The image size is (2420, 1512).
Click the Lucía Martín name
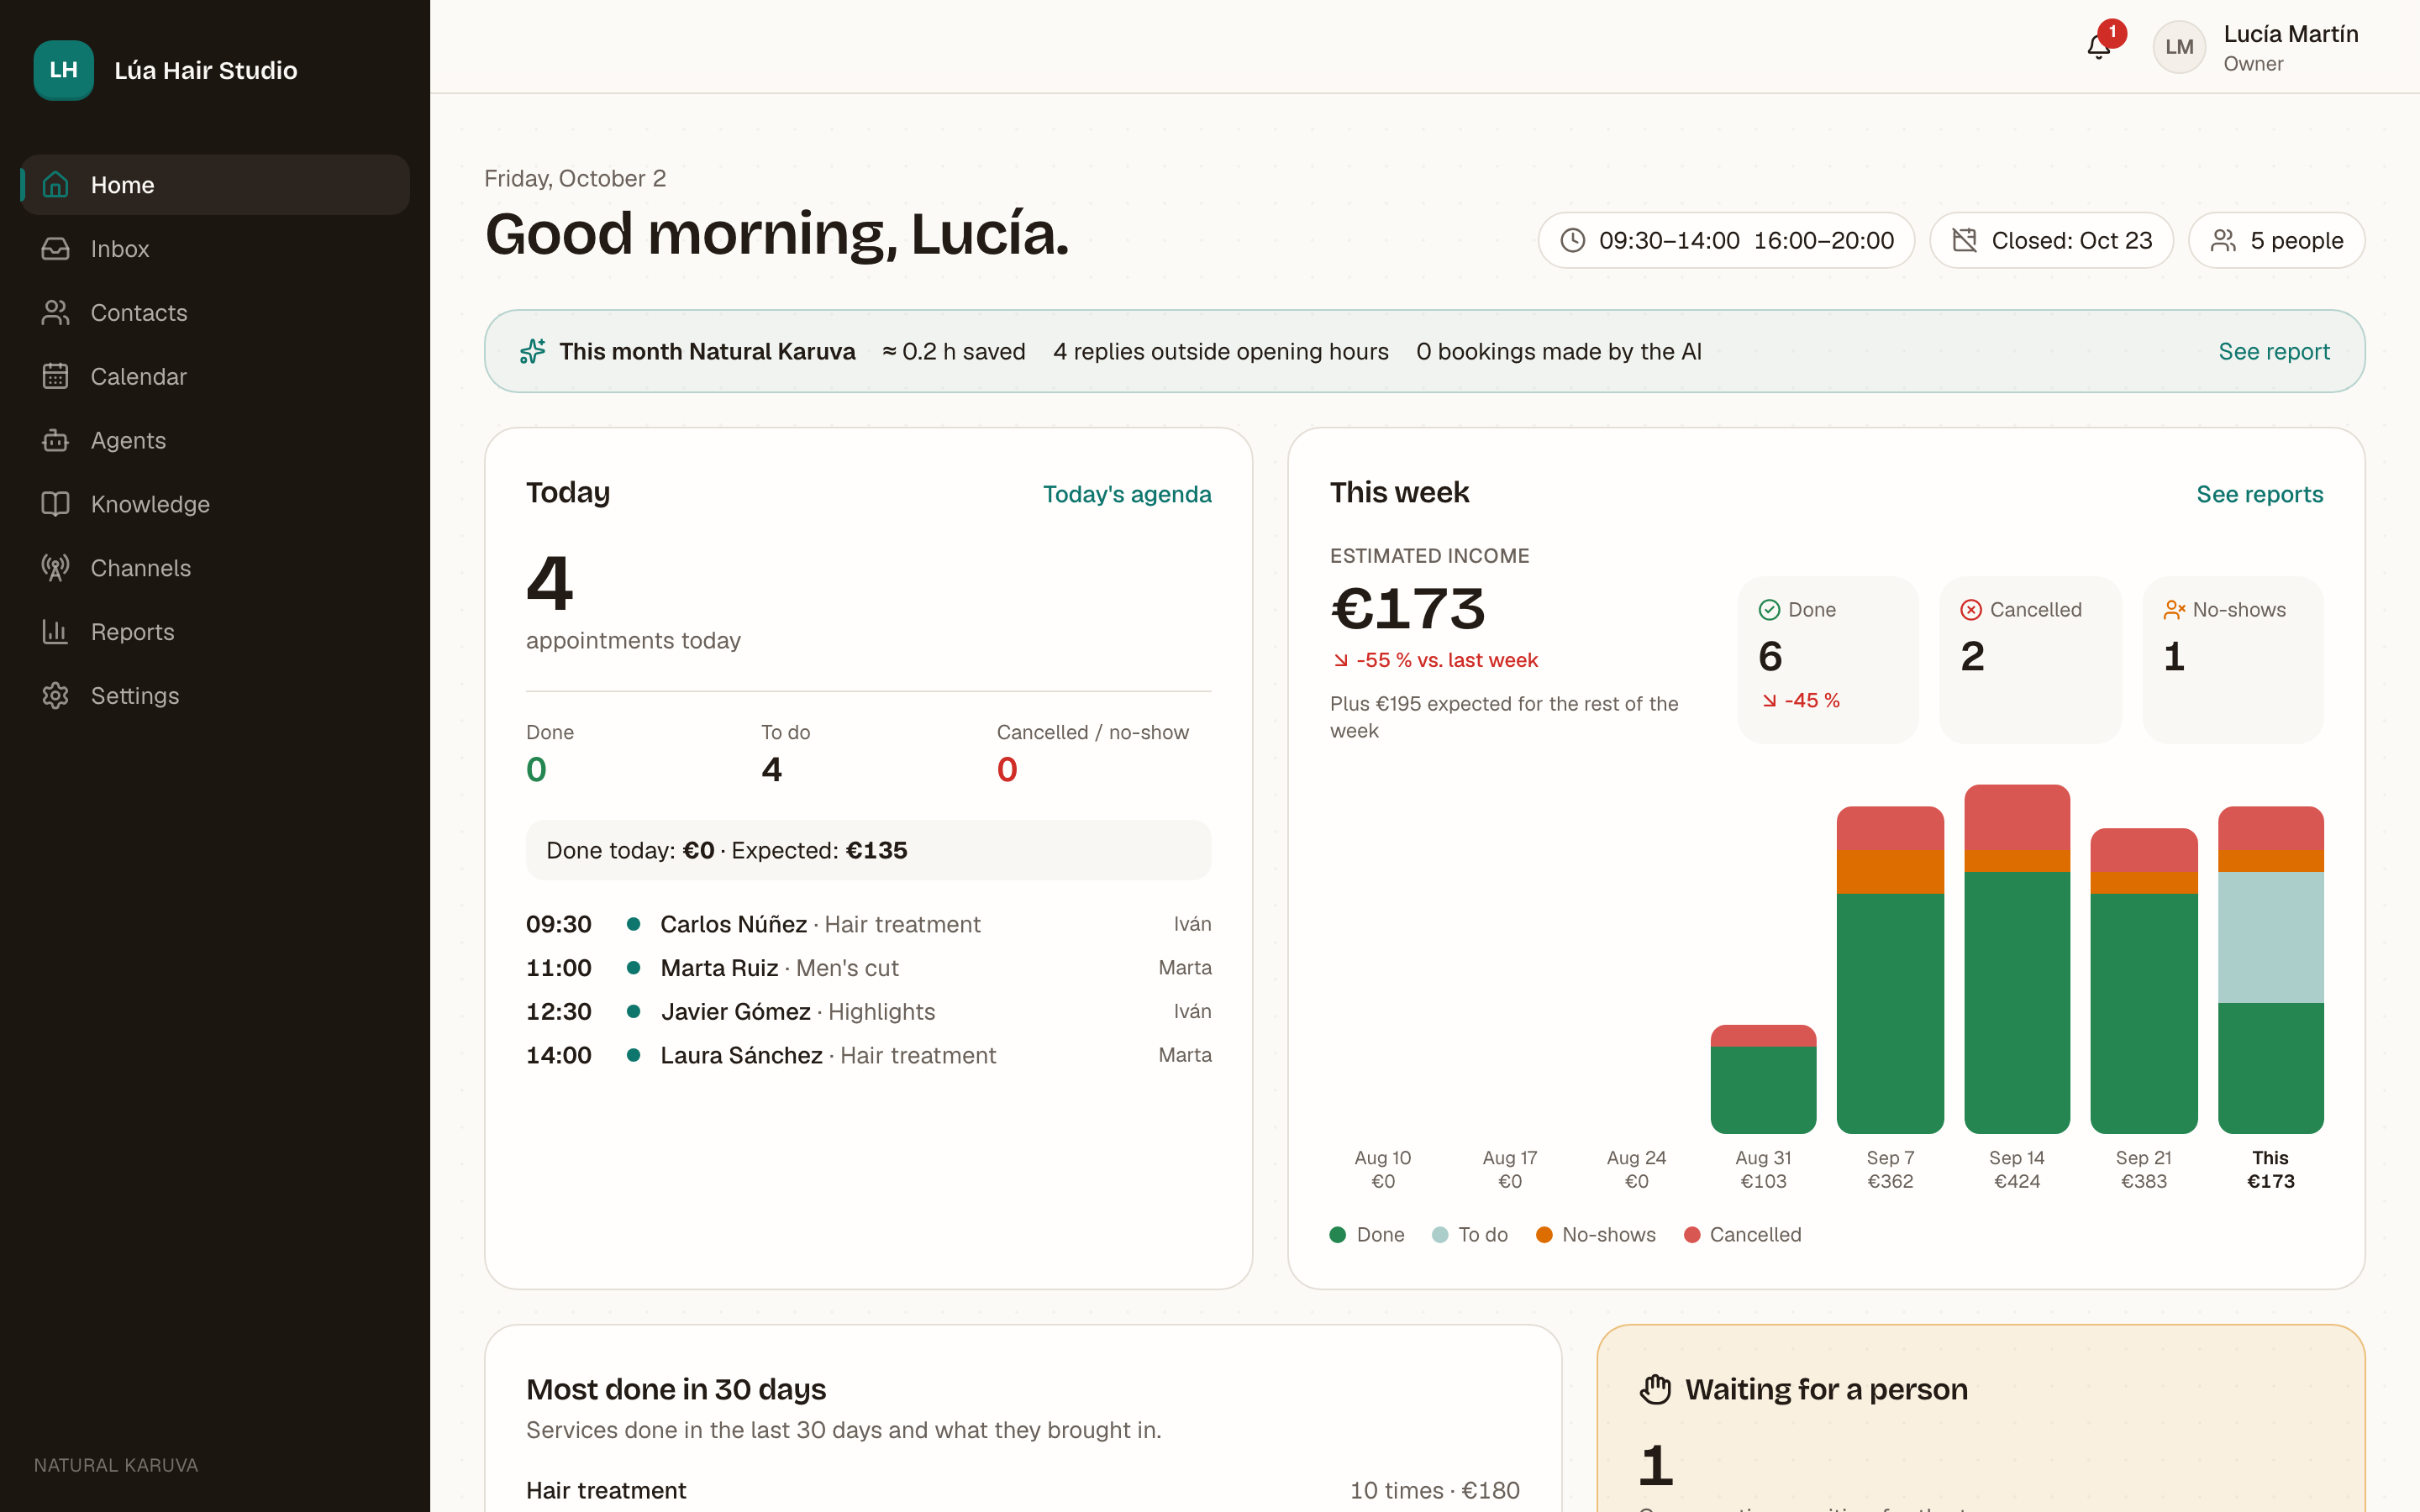pos(2291,34)
